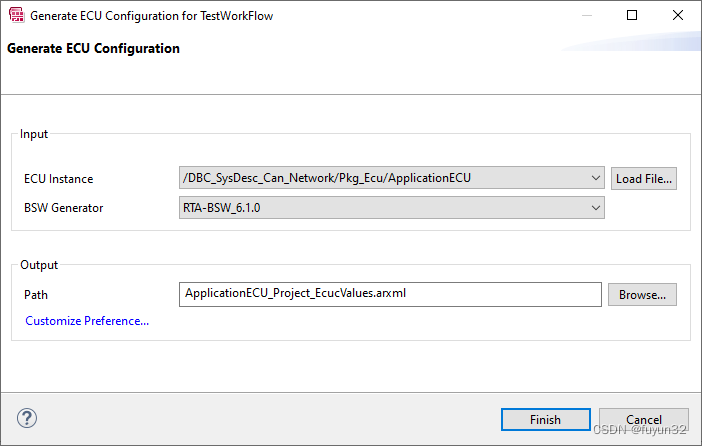Open help via the question mark icon
The image size is (702, 446).
click(27, 418)
